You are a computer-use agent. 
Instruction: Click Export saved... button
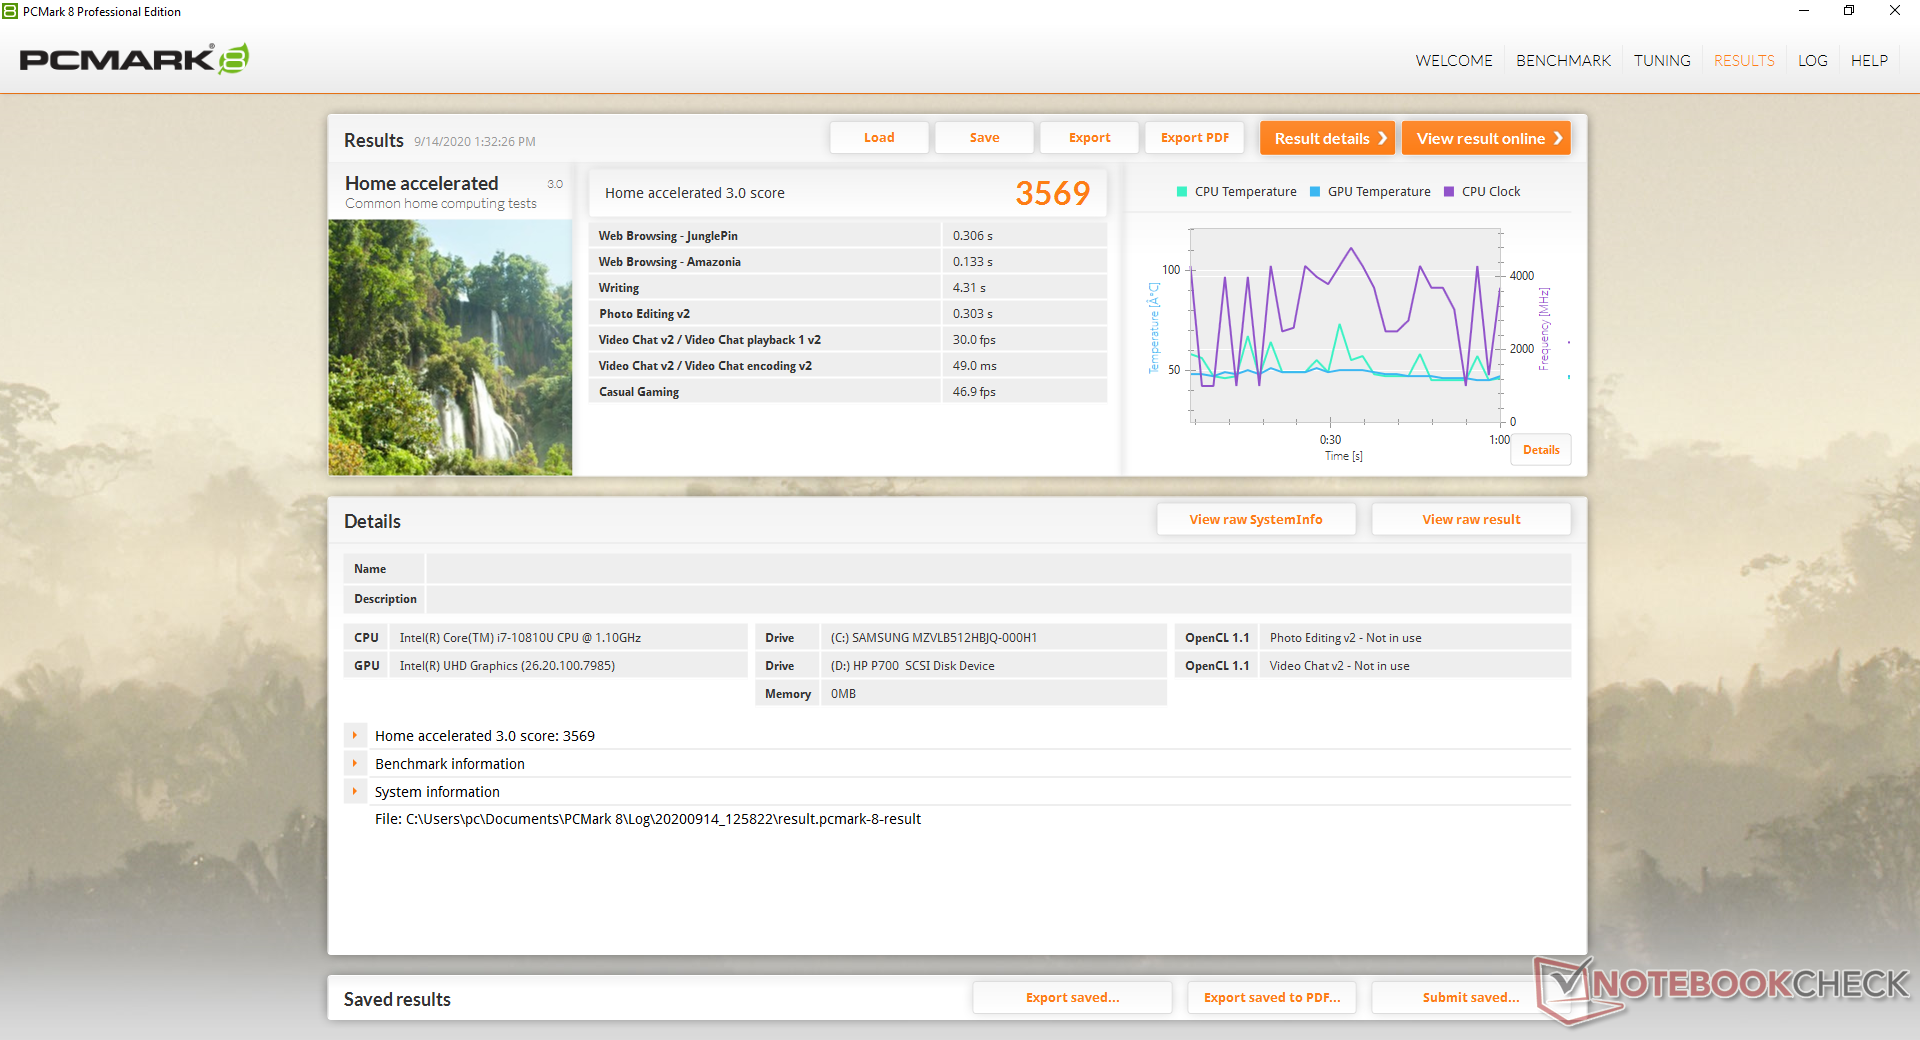click(x=1072, y=997)
